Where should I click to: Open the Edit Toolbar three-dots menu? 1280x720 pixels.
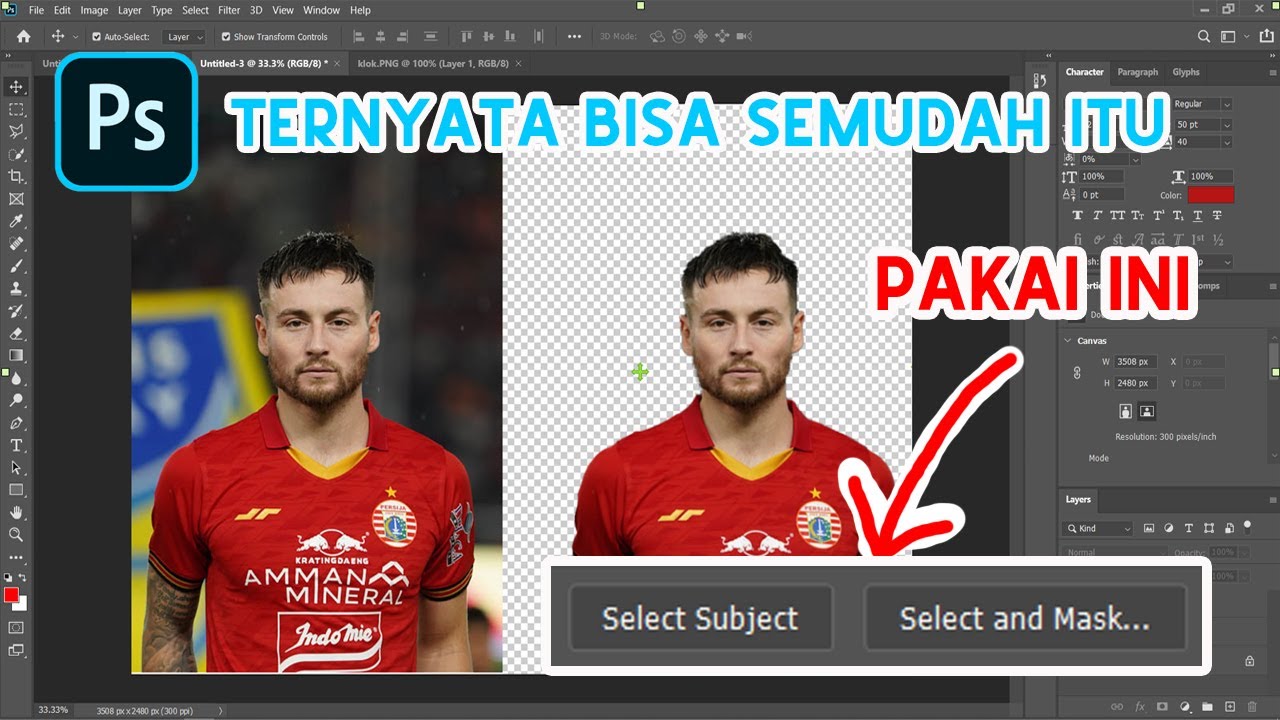pos(16,557)
